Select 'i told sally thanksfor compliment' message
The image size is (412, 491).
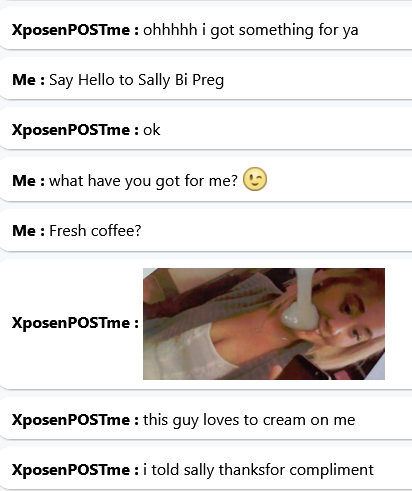258,470
